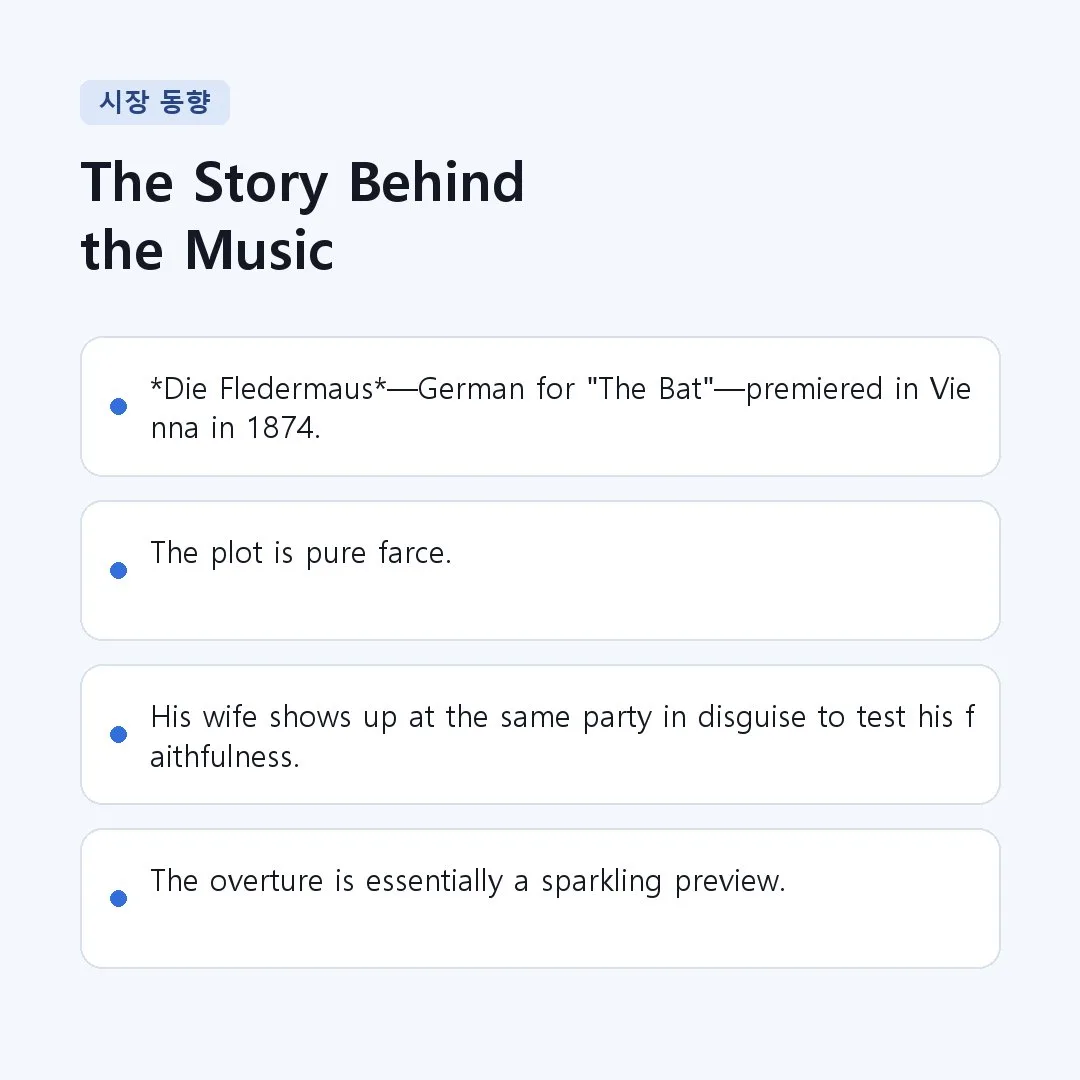Image resolution: width=1080 pixels, height=1080 pixels.
Task: Click the word Fledermaus in the first card
Action: [297, 388]
